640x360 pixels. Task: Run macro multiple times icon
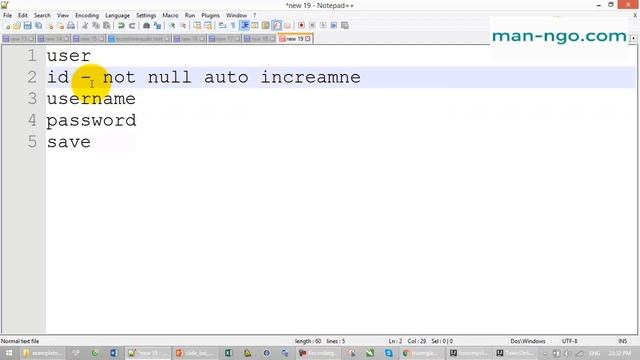pos(334,26)
